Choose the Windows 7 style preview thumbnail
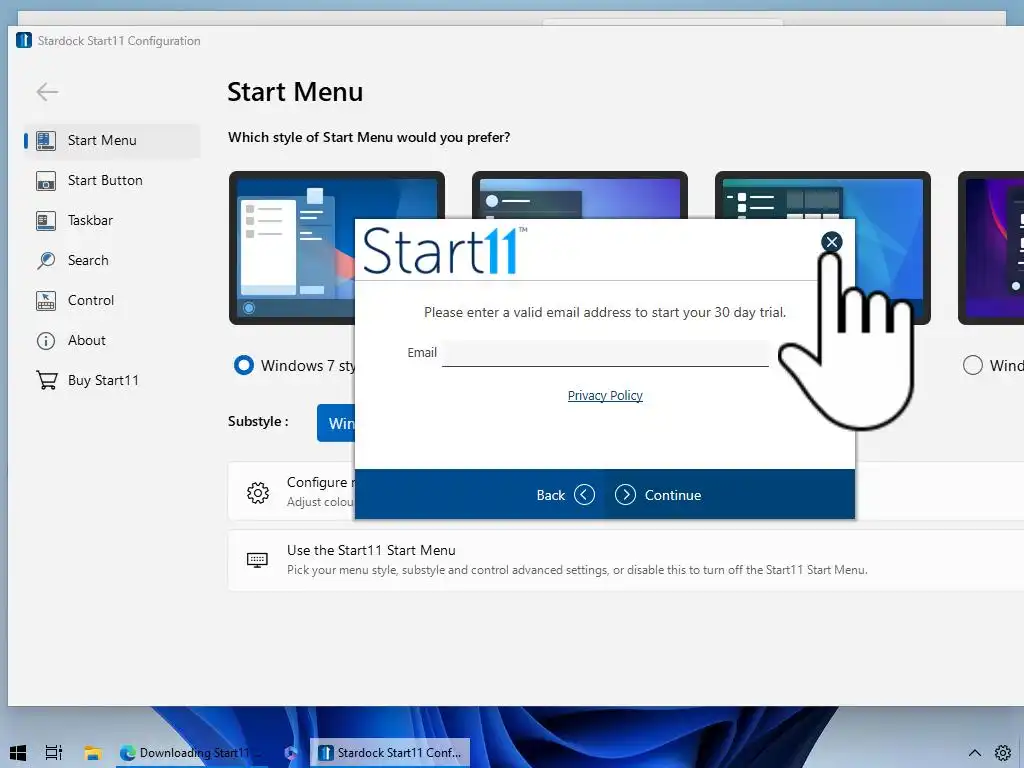1024x768 pixels. (x=291, y=248)
